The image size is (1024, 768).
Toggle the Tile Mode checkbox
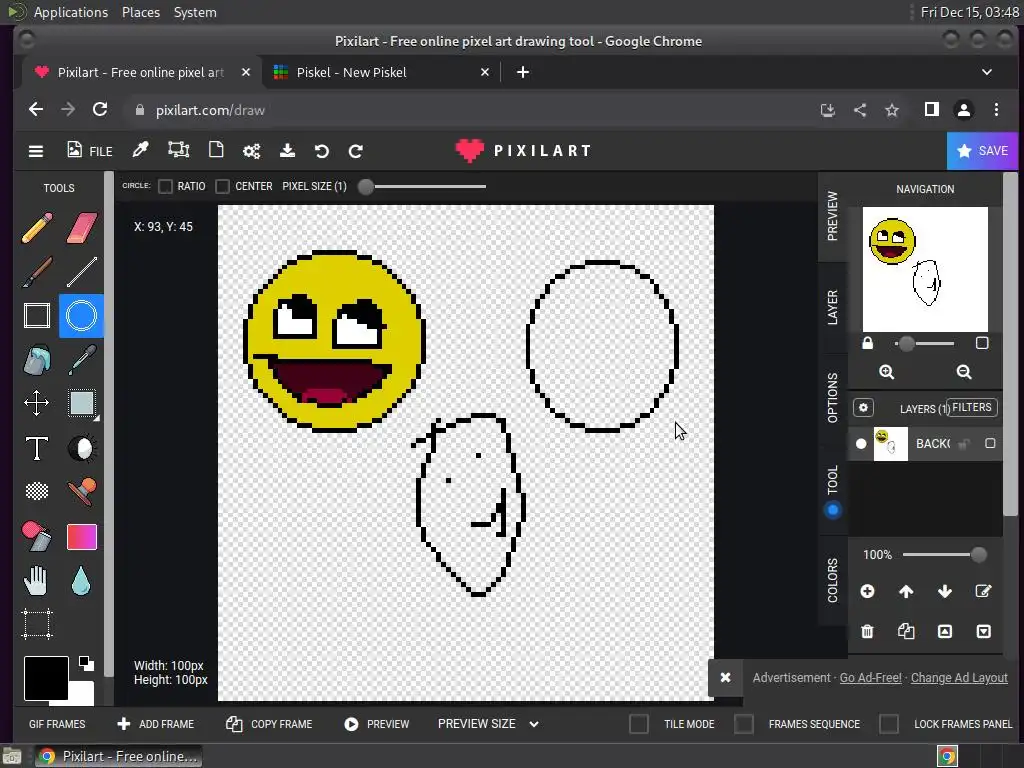(x=639, y=724)
